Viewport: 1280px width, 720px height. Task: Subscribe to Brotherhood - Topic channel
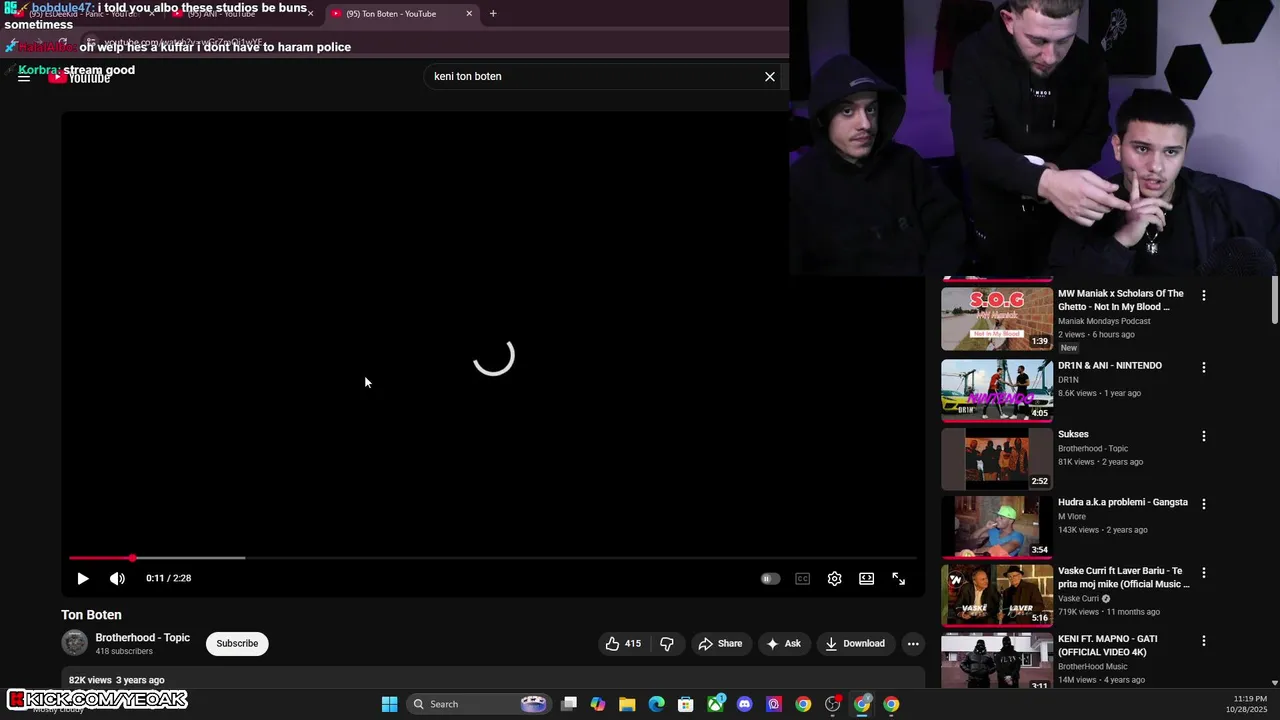tap(237, 643)
